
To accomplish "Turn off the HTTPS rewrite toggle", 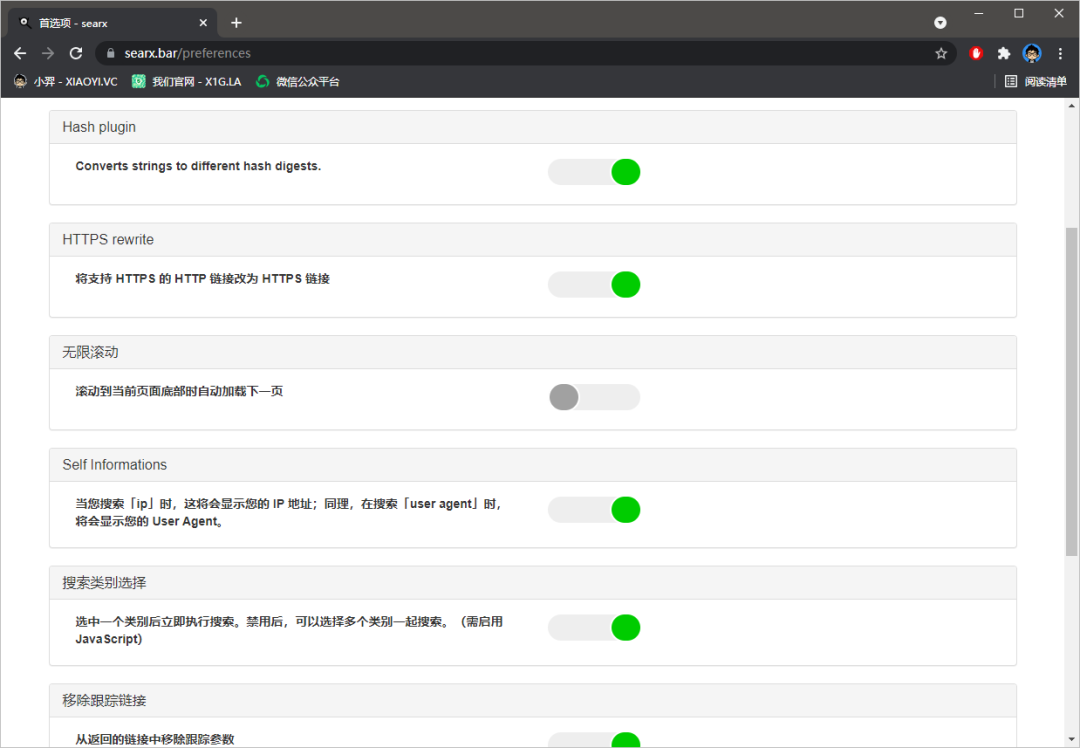I will [594, 284].
